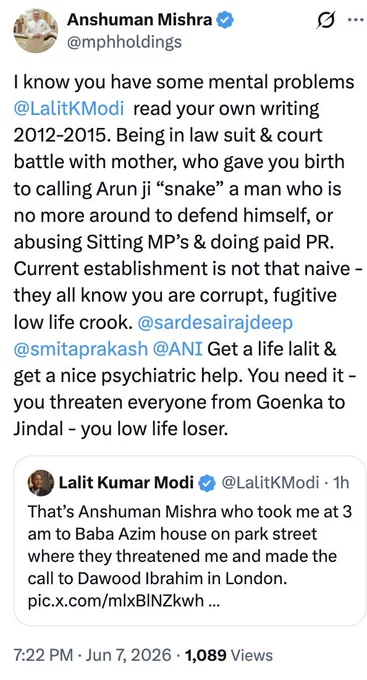The height and width of the screenshot is (680, 367).
Task: Click the 1,089 Views count
Action: pyautogui.click(x=229, y=655)
